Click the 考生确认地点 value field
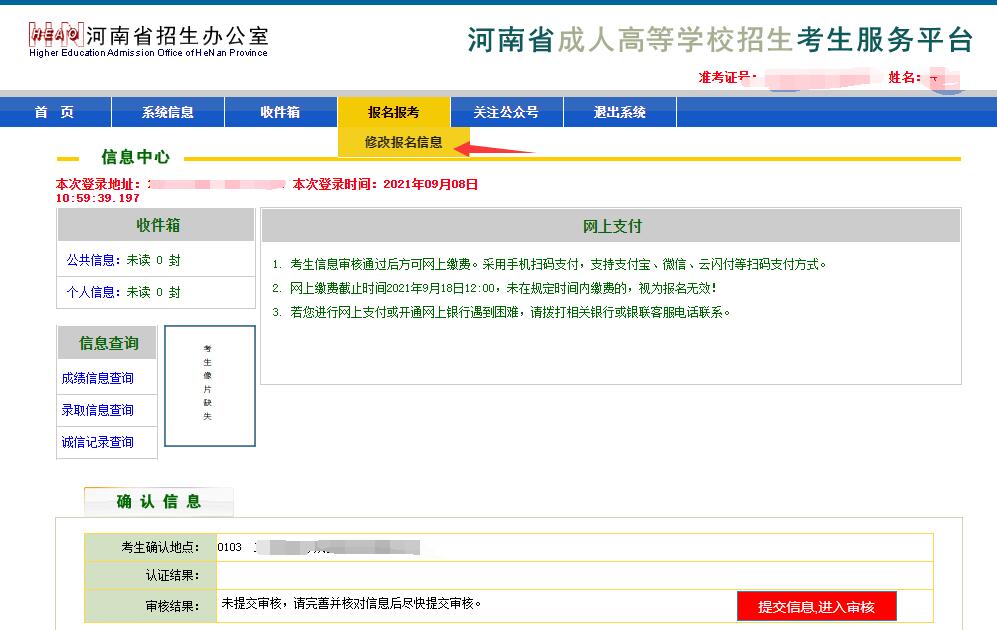The width and height of the screenshot is (997, 630). click(x=574, y=548)
